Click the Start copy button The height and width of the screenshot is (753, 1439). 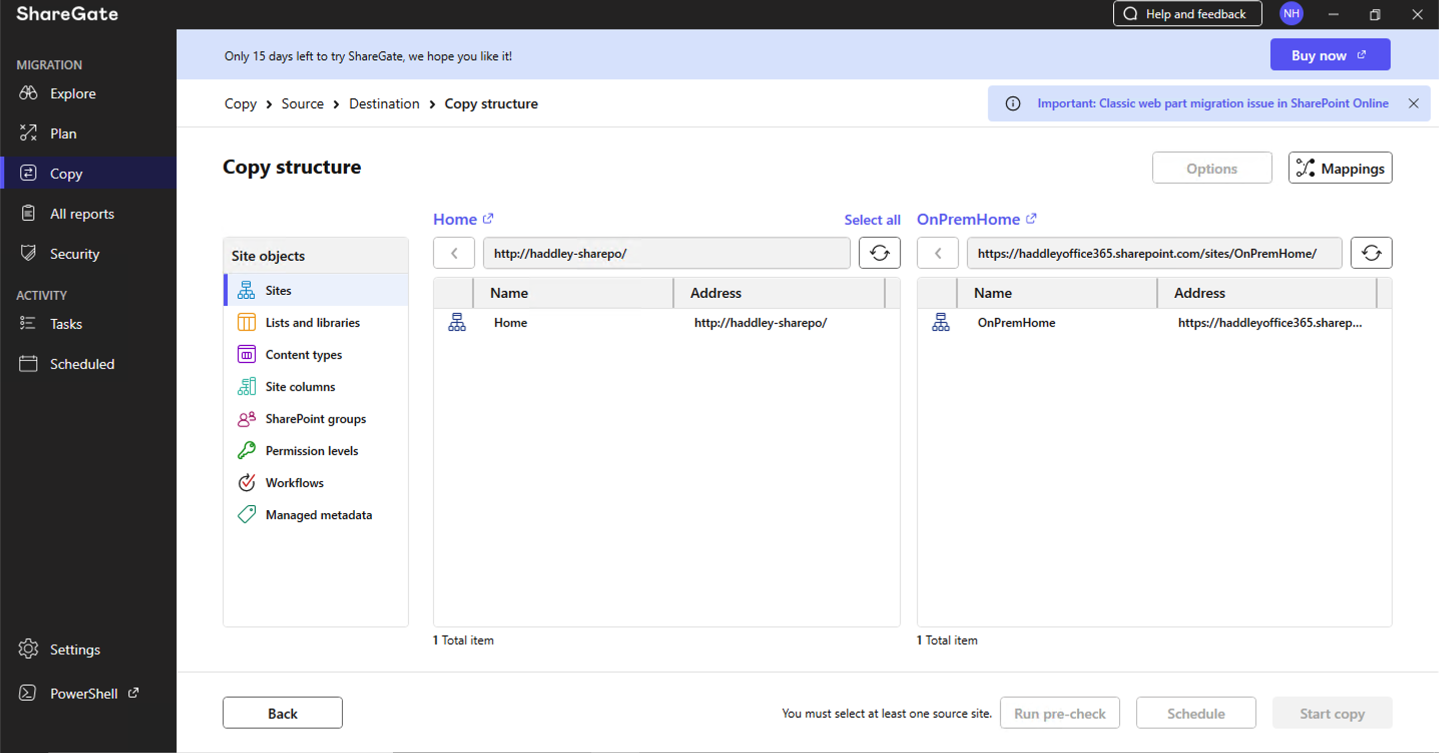click(x=1332, y=713)
